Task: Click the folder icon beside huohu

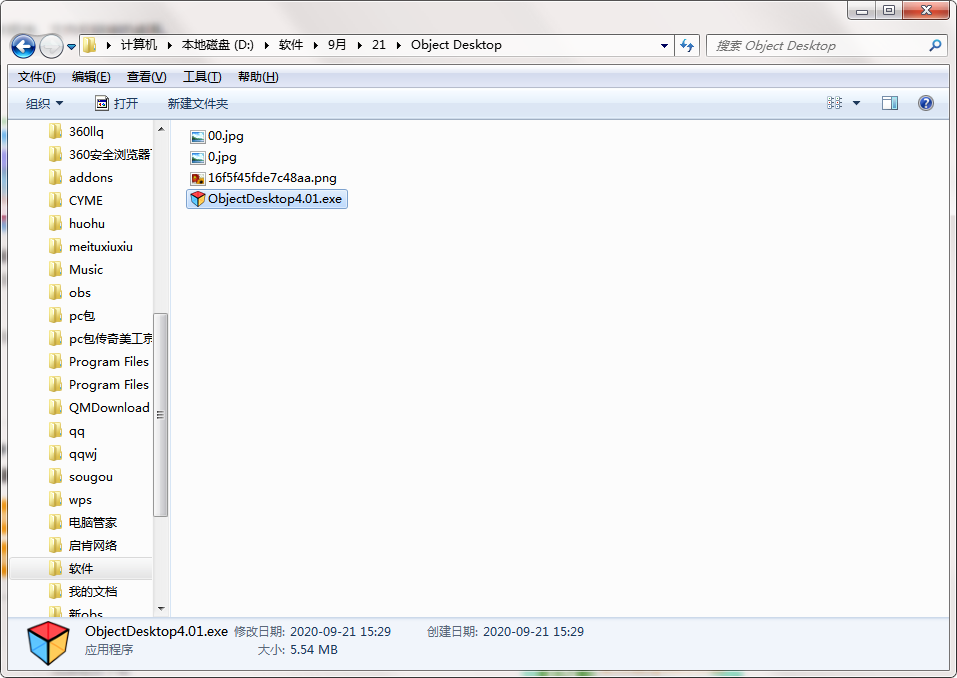Action: tap(56, 223)
